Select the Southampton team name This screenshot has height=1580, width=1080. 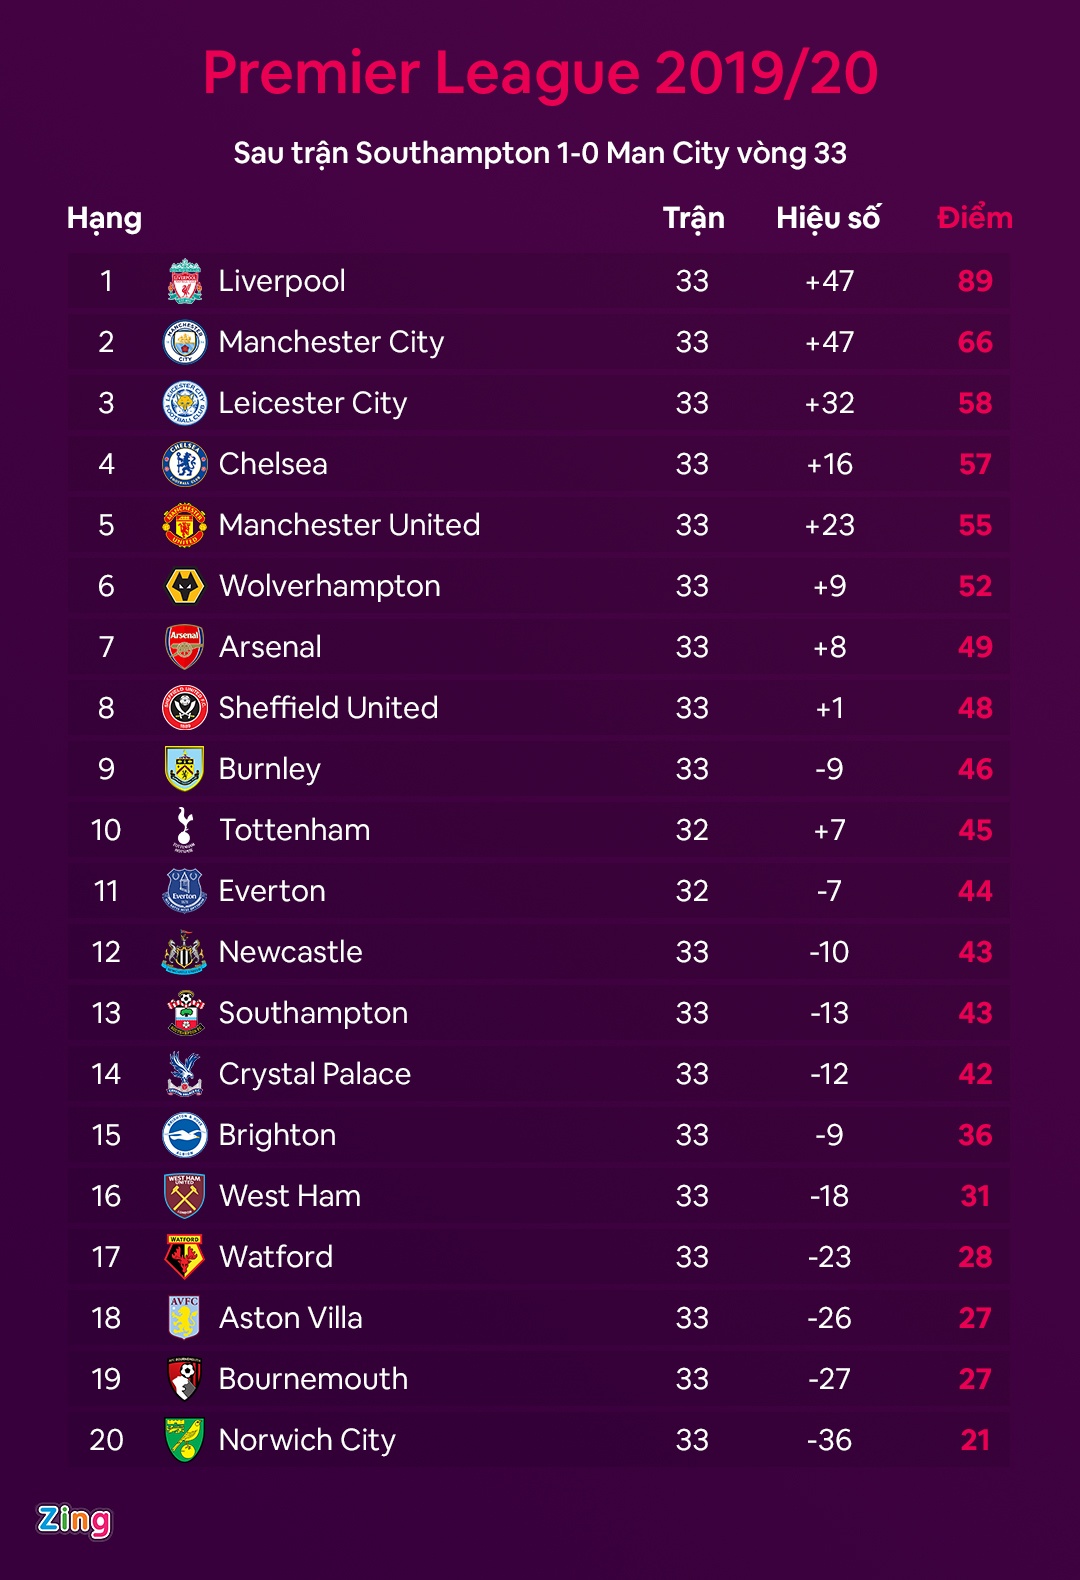(313, 1013)
